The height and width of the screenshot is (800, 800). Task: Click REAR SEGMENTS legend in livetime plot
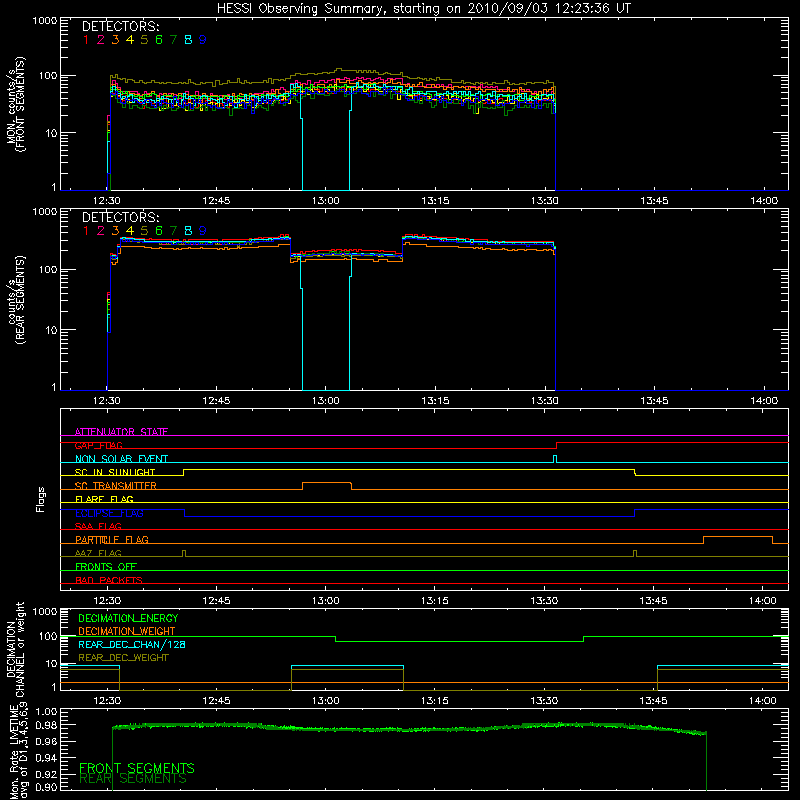133,779
